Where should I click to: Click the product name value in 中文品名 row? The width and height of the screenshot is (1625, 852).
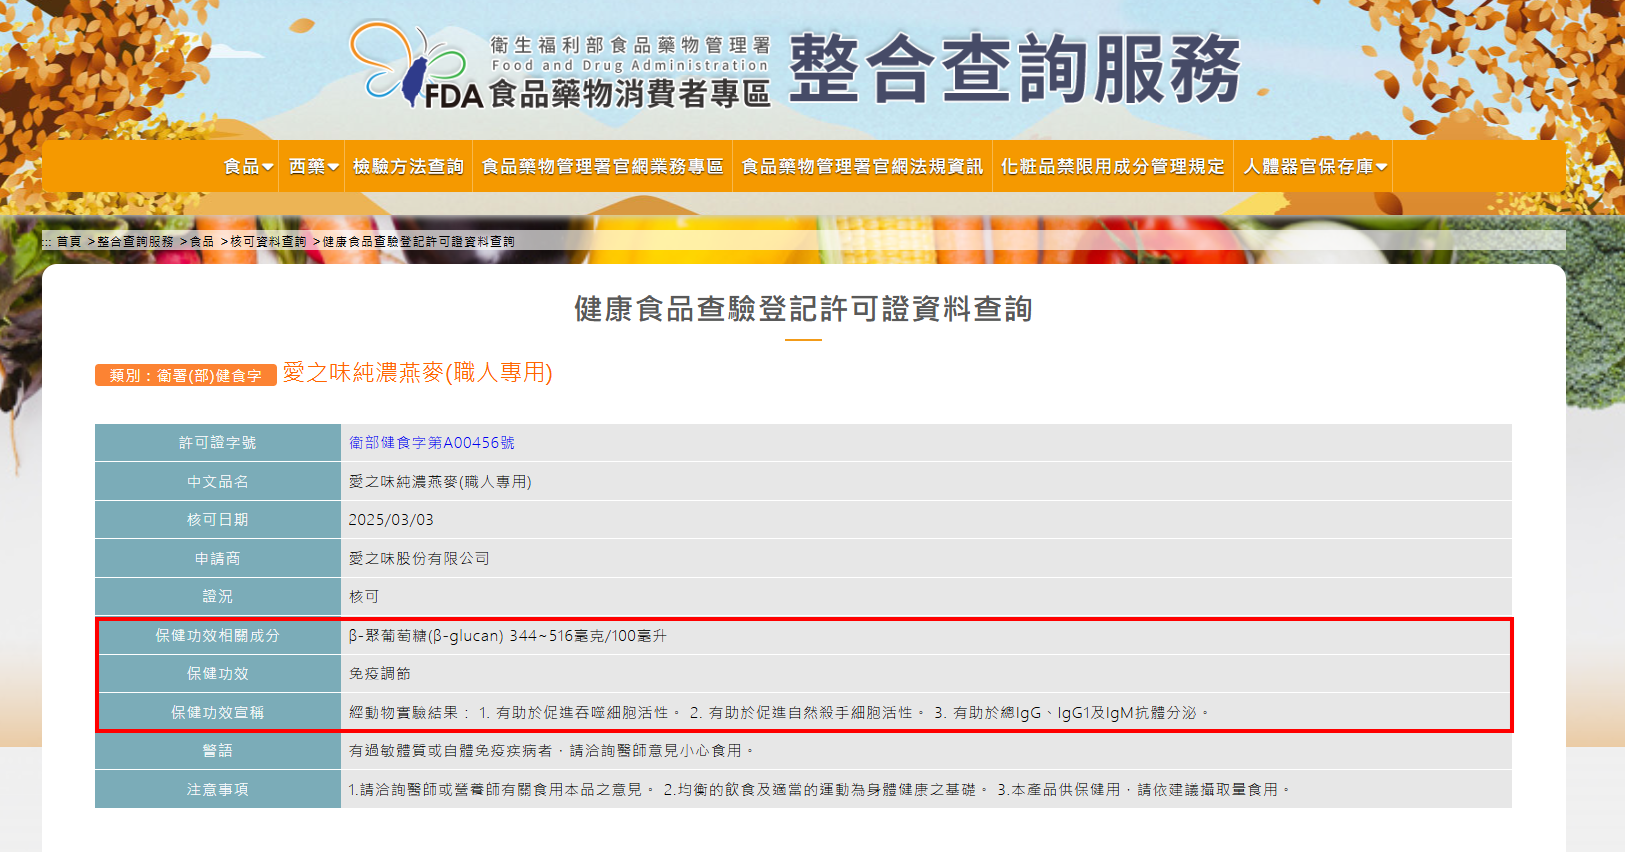tap(440, 482)
